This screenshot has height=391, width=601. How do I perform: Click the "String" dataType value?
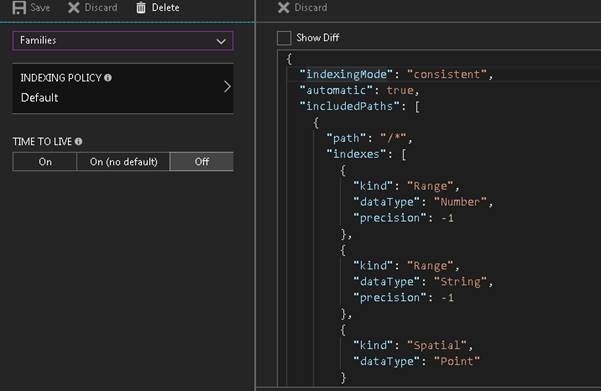click(460, 282)
